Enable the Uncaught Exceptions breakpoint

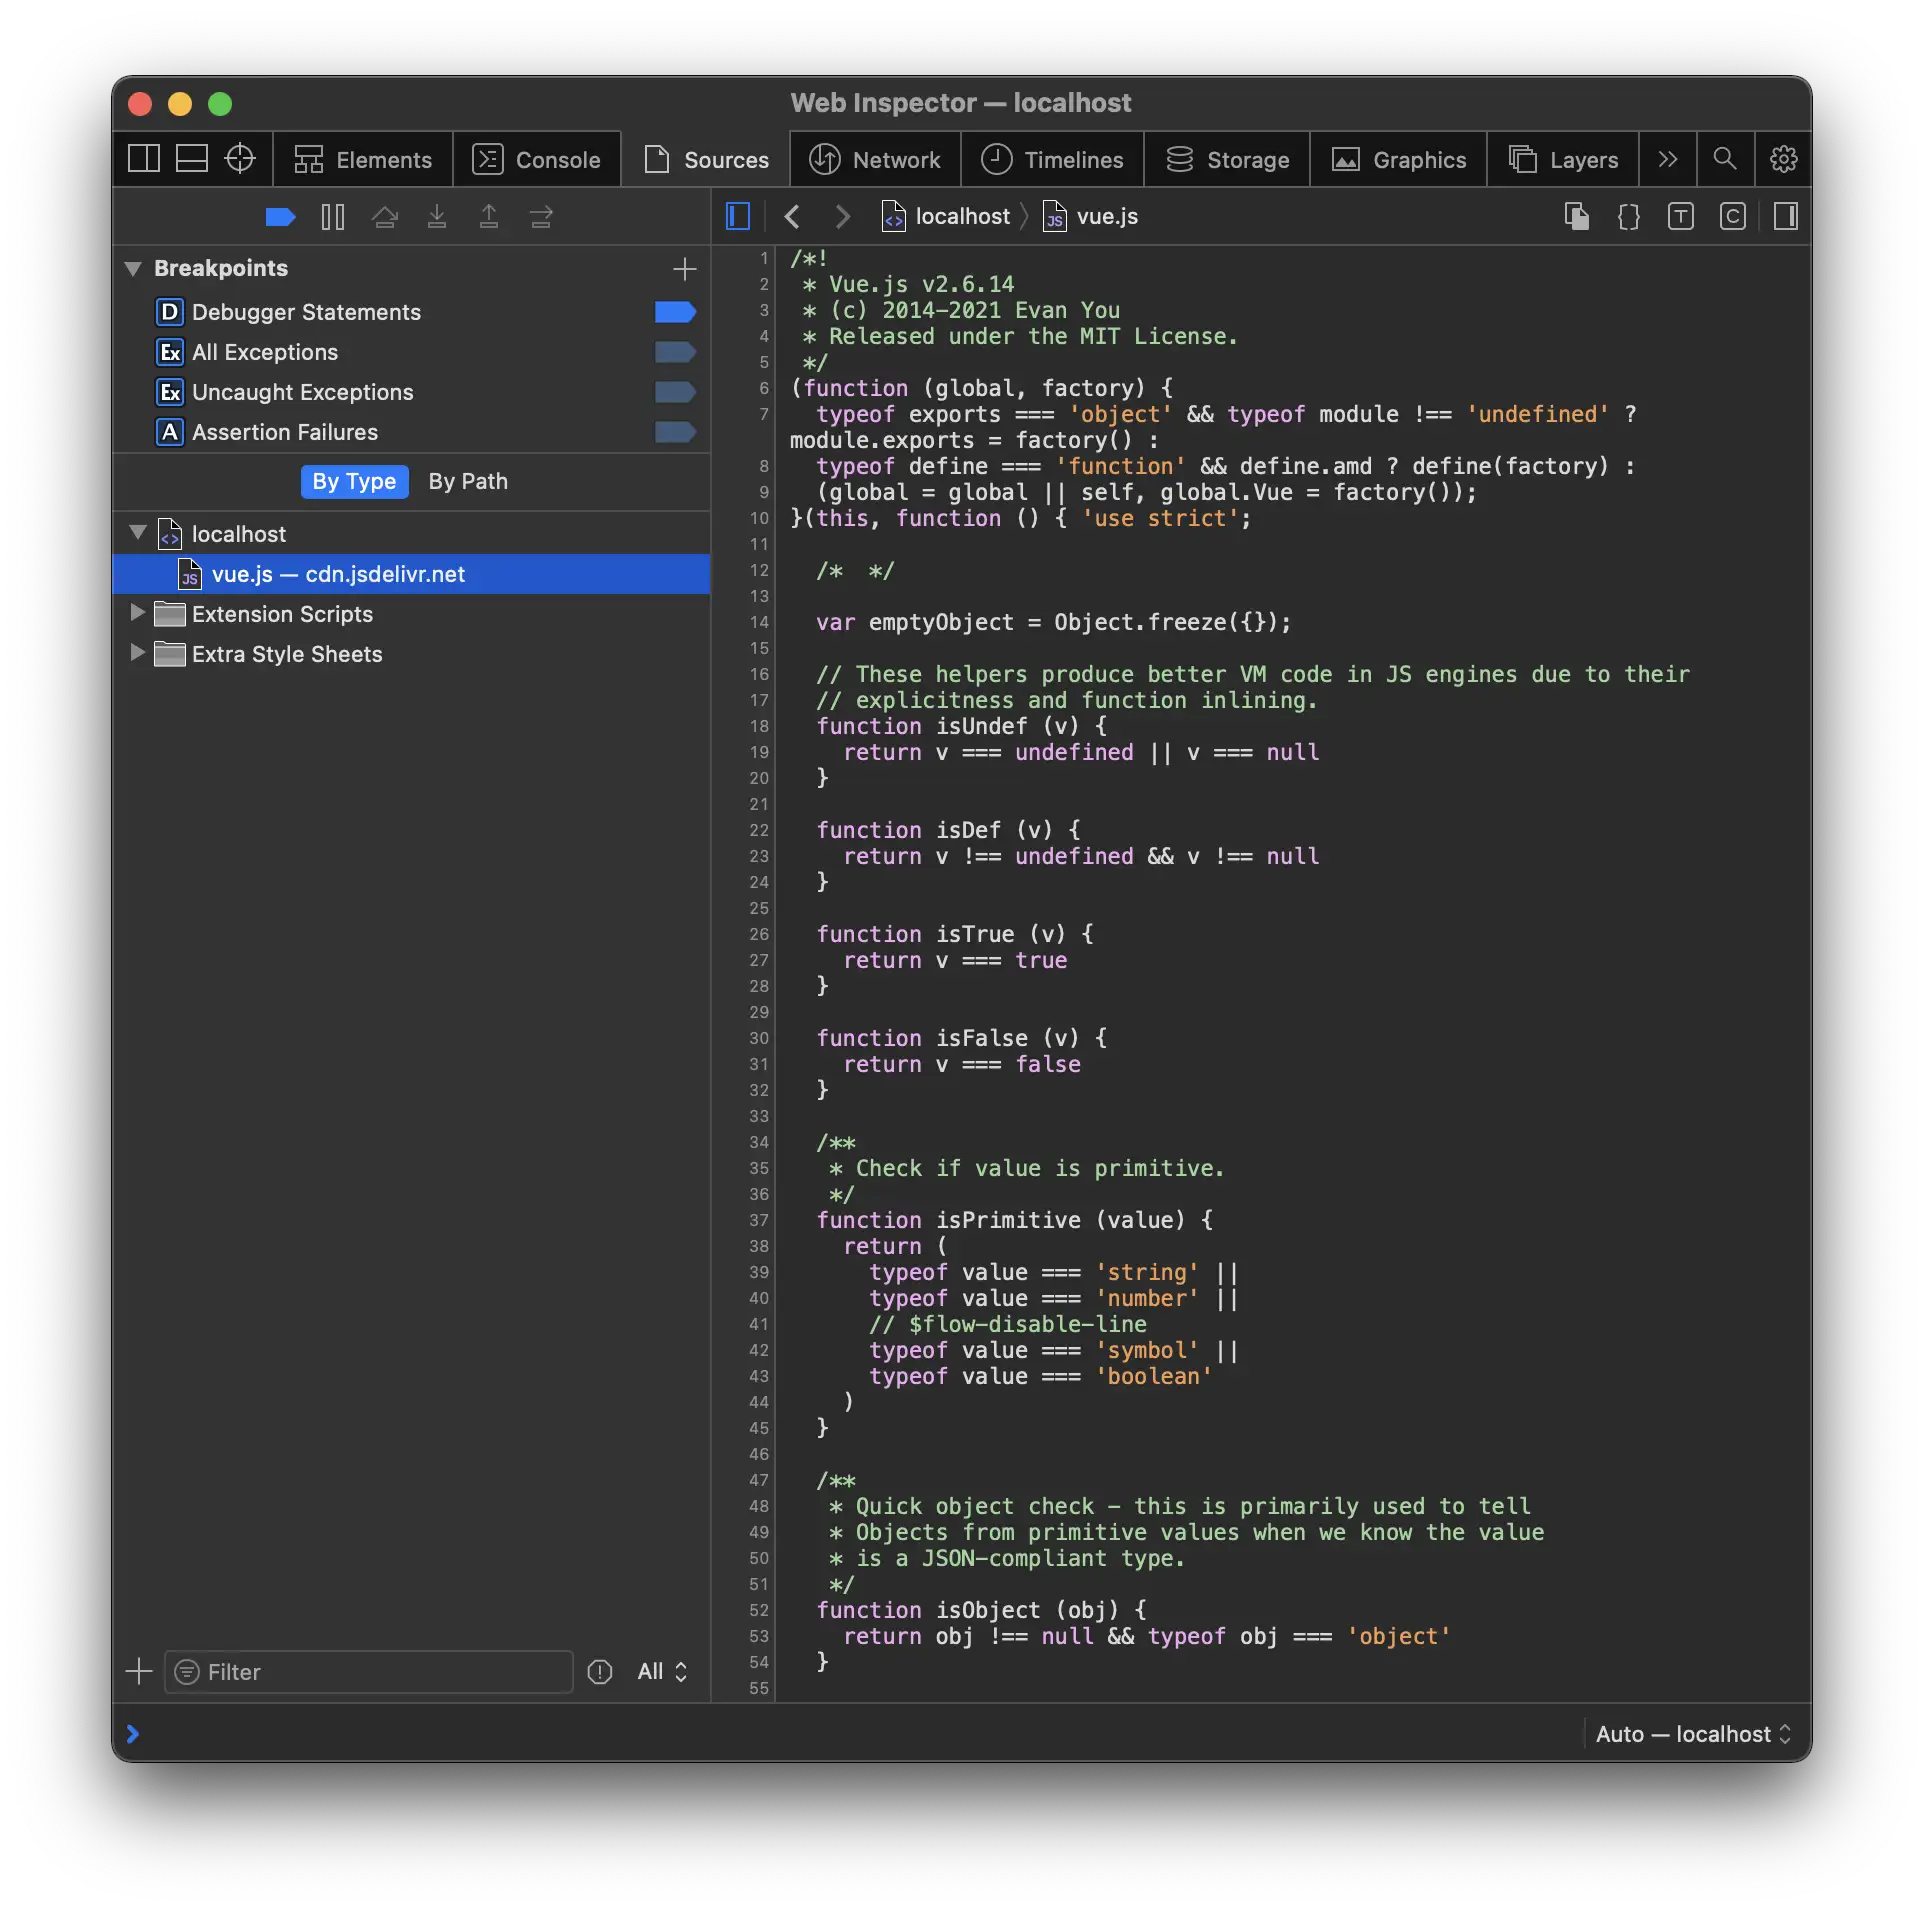(675, 392)
